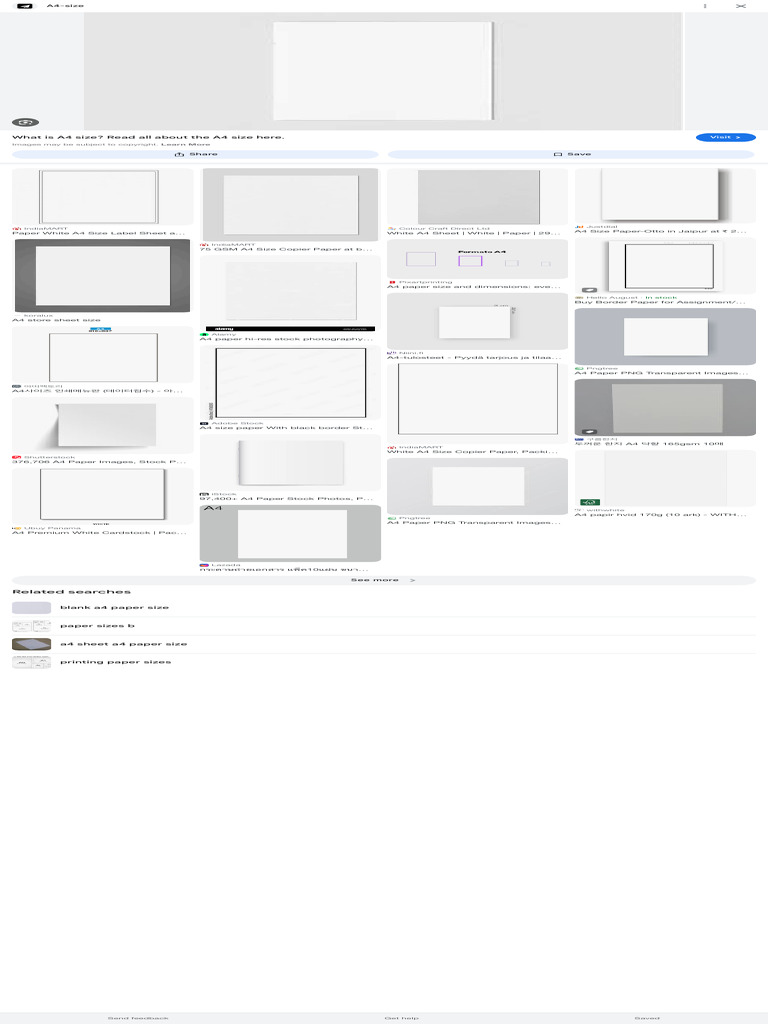
Task: Click the 'Paper White A4 Size Label Sheet' title
Action: pos(99,233)
